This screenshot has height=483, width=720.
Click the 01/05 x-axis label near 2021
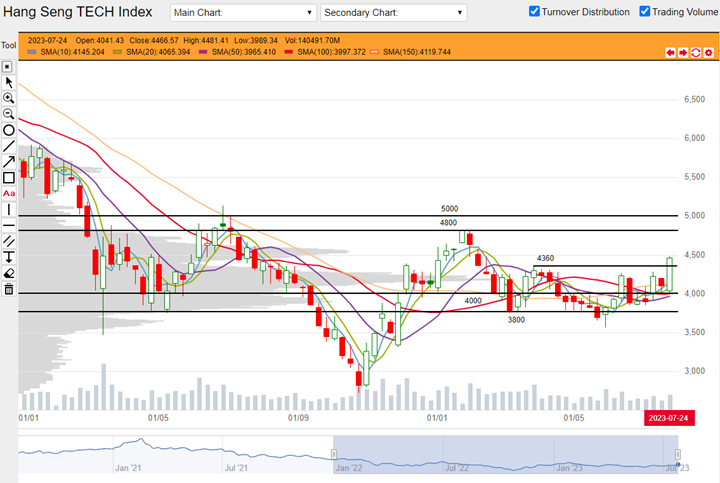158,418
